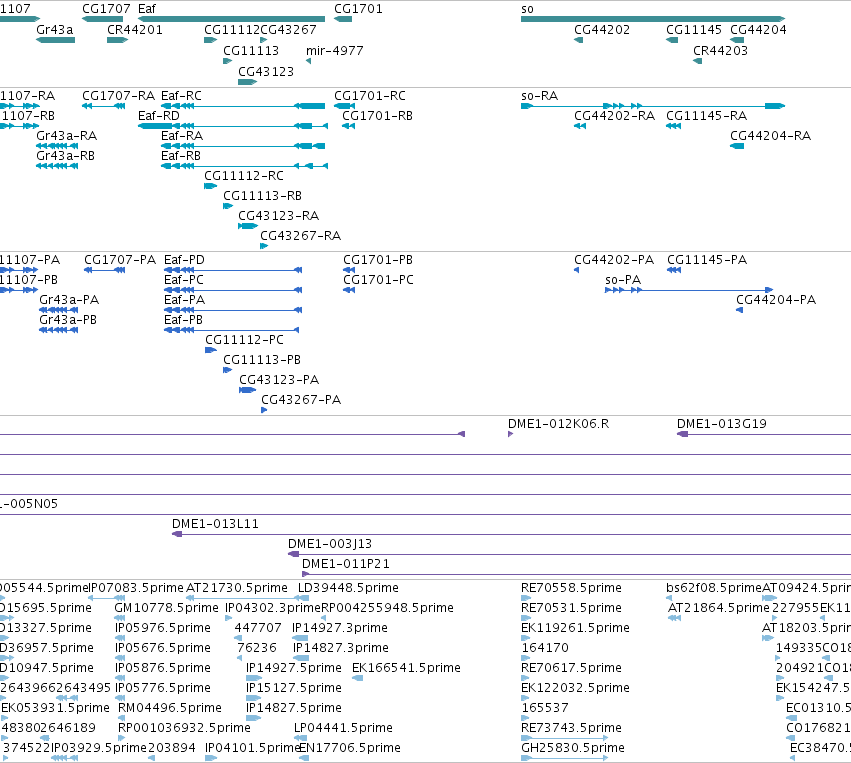
Task: Open protein CG44204-PA
Action: [776, 300]
